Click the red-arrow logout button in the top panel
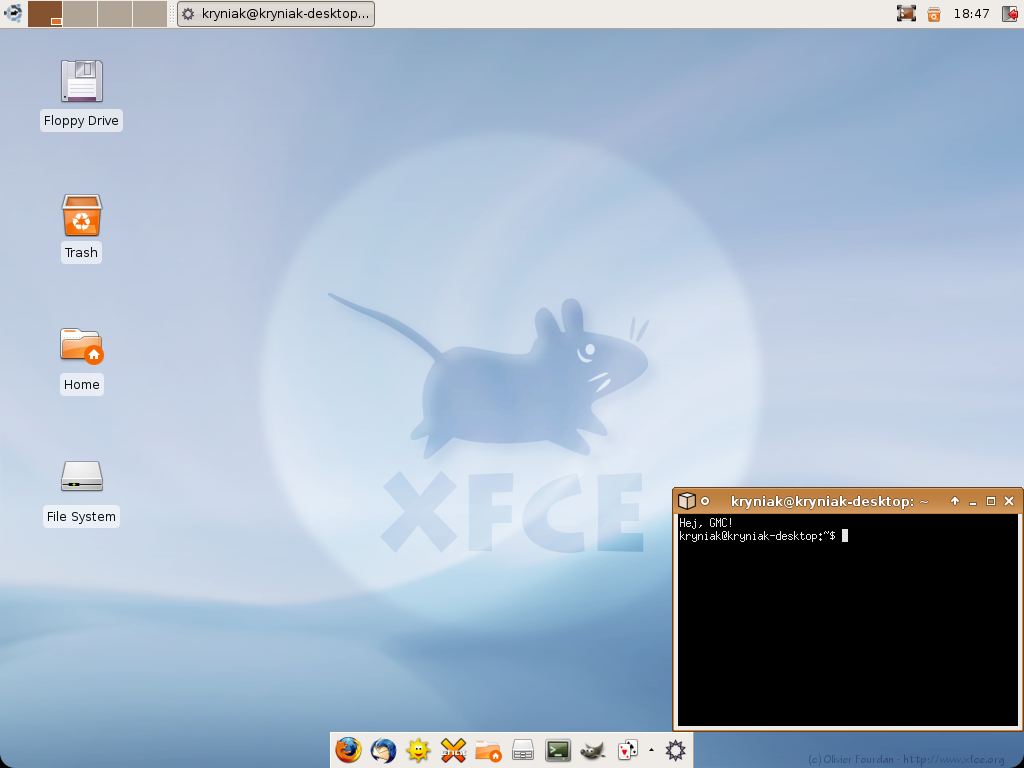Screen dimensions: 1024x768 1009,14
